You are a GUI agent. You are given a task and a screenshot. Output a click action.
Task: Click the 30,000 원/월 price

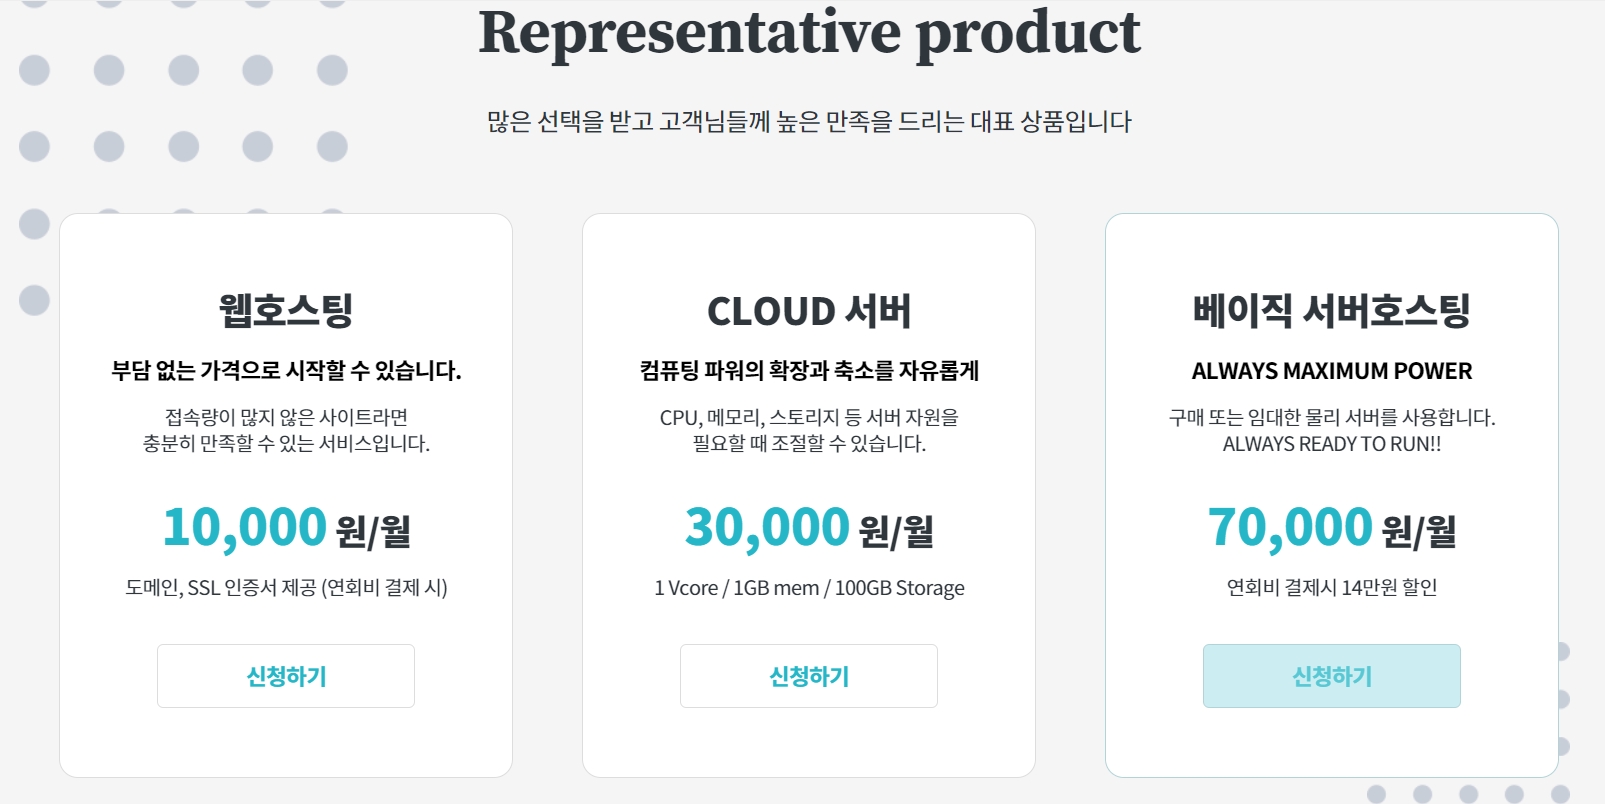coord(809,528)
